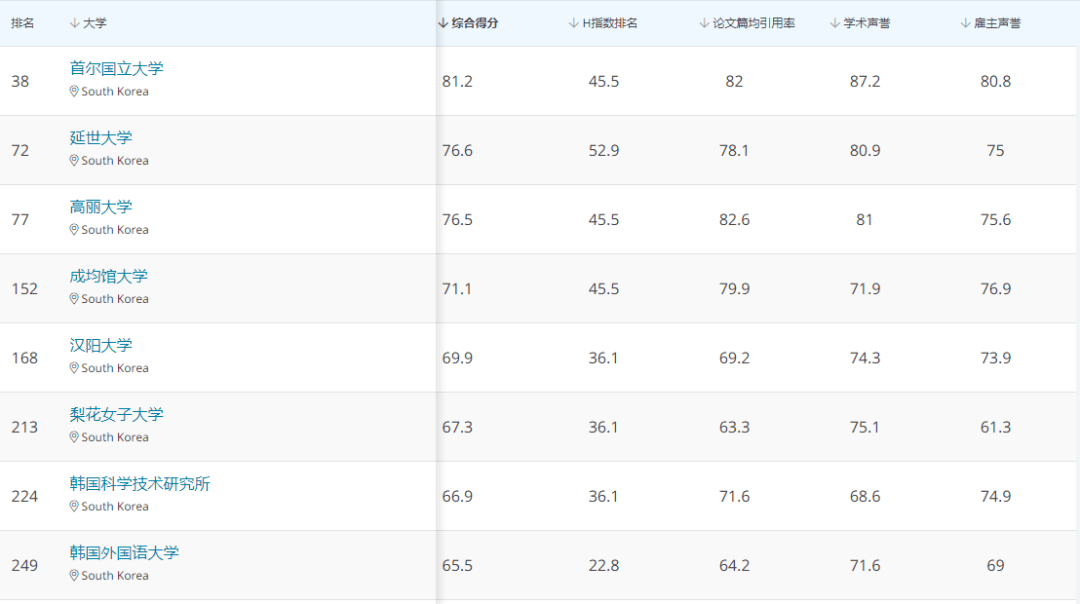Click the location pin icon on 成均馆大学 row
Screen dimensions: 1080x604
pos(73,298)
